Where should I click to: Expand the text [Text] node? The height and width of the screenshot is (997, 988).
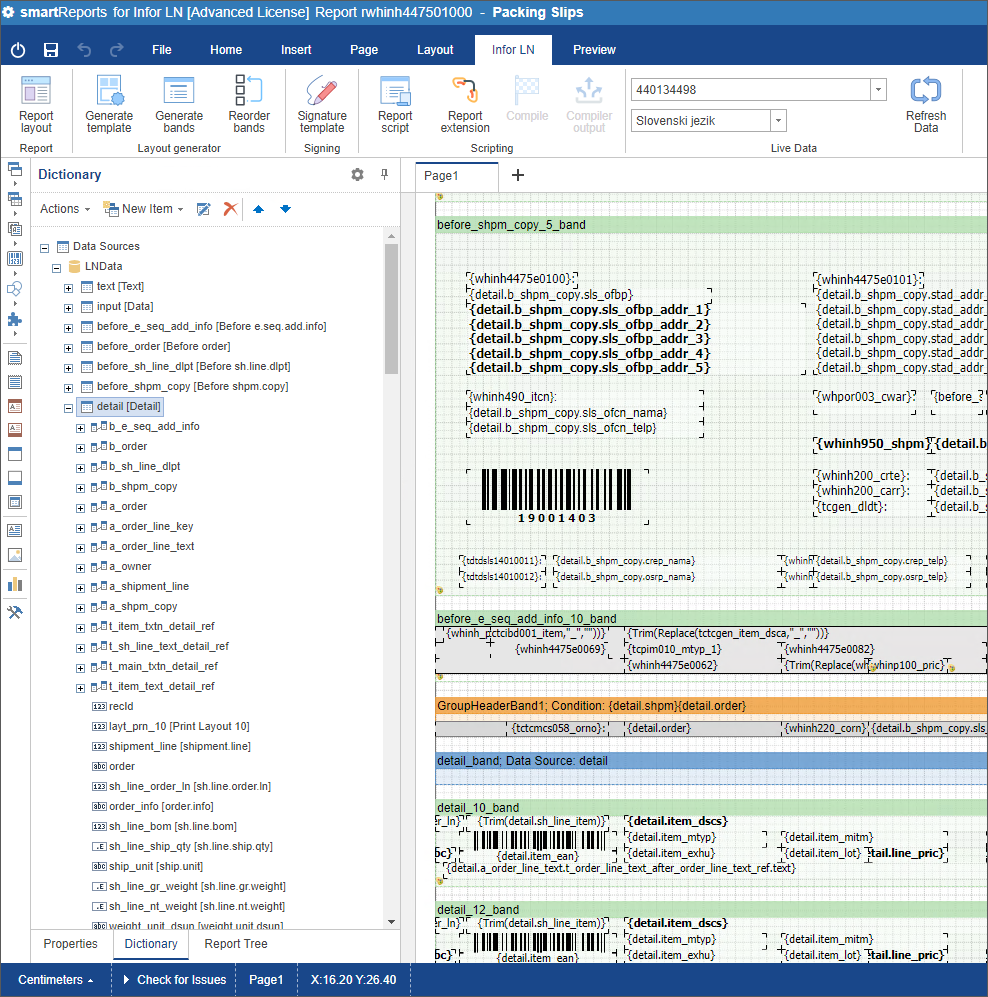69,287
